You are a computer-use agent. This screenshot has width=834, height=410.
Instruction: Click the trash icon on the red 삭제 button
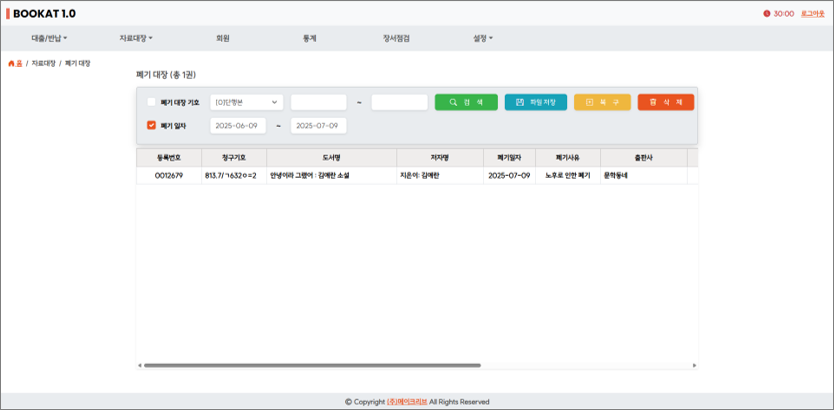coord(653,102)
